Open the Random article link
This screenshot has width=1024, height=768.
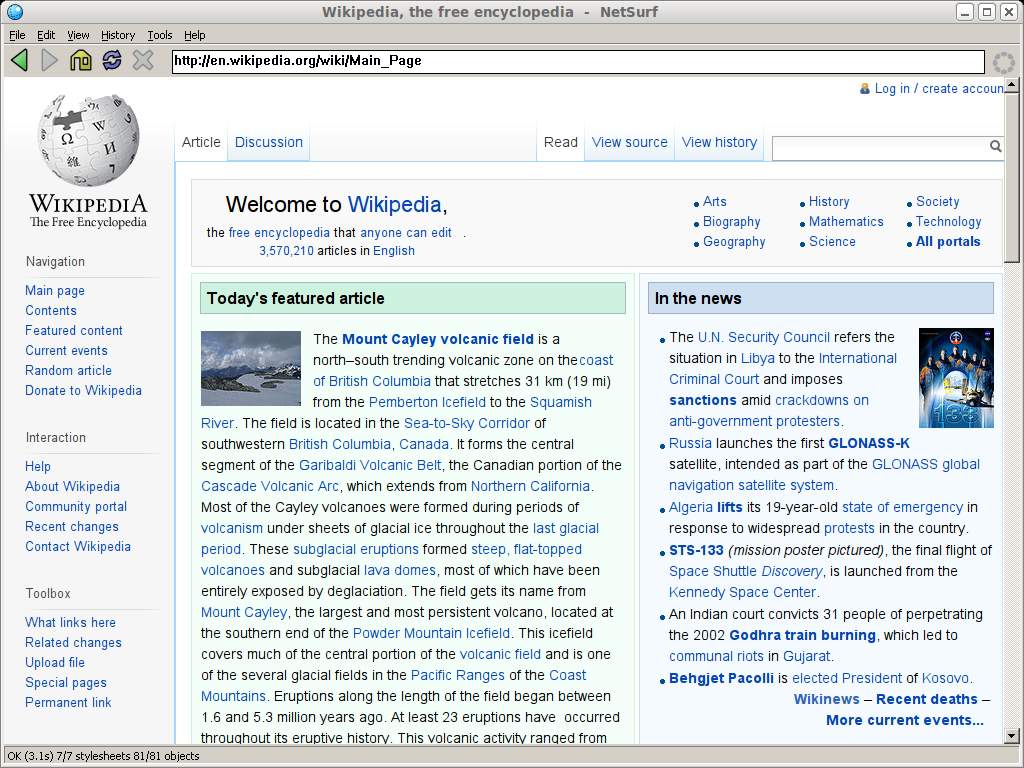click(68, 370)
